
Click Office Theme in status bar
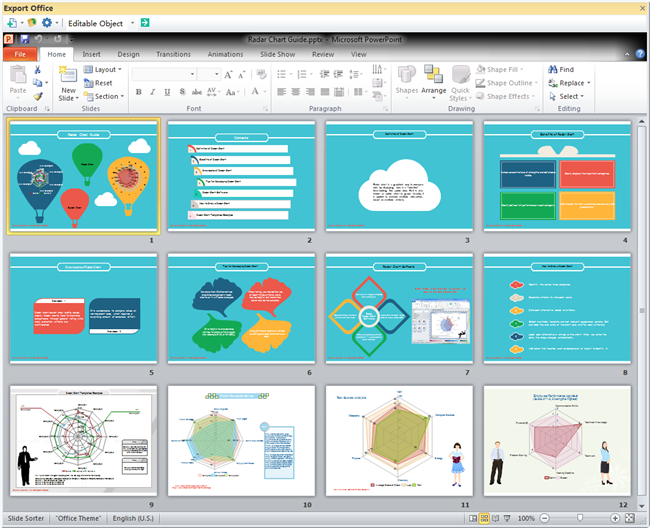(x=78, y=518)
